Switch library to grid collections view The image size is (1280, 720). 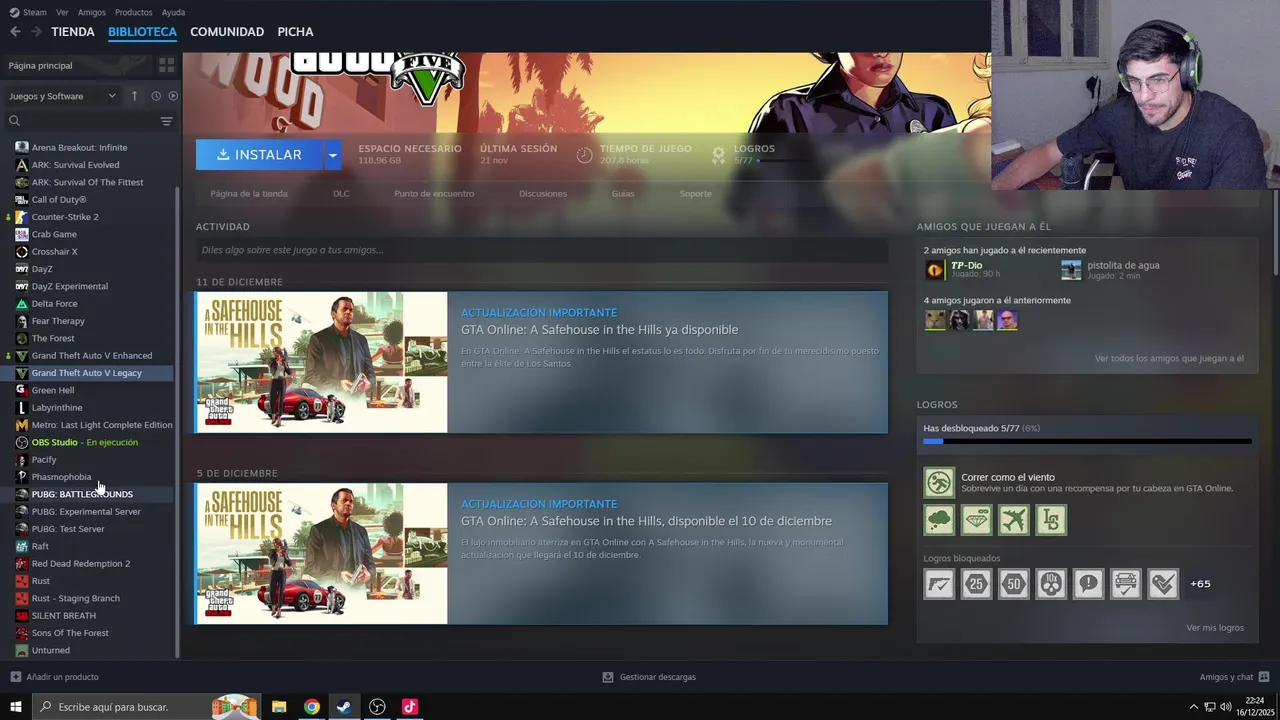tap(166, 65)
